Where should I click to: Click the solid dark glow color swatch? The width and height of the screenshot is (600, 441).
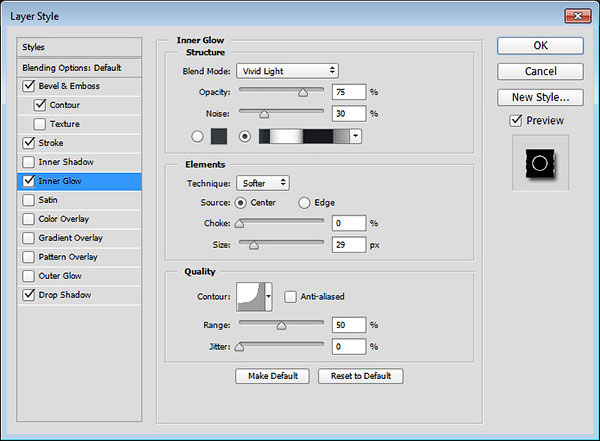[x=219, y=137]
